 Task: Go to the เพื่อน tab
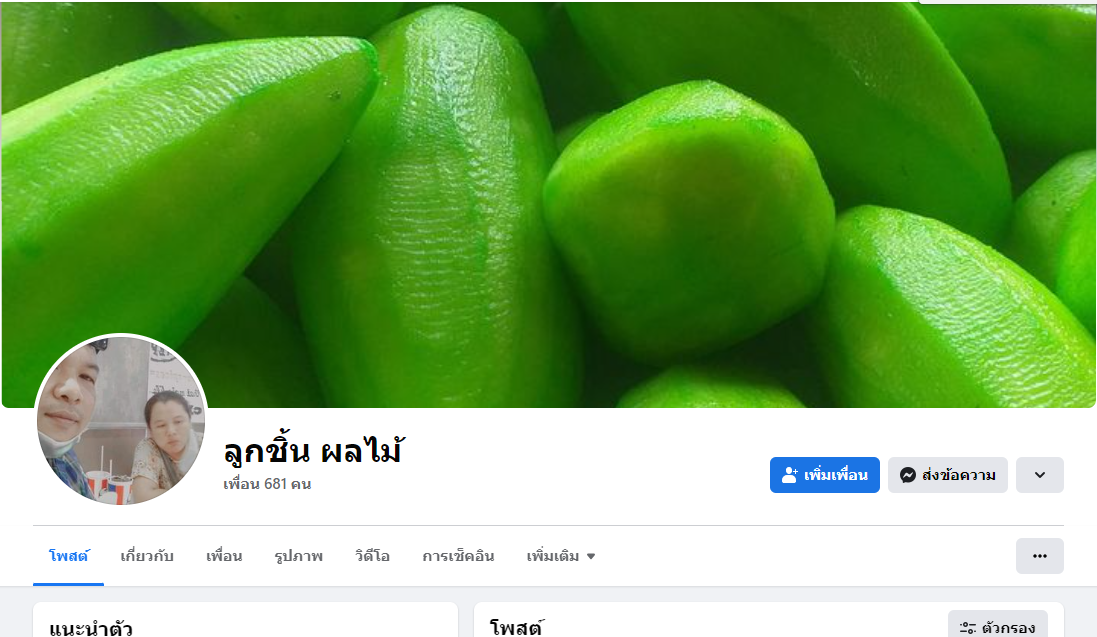[x=224, y=556]
